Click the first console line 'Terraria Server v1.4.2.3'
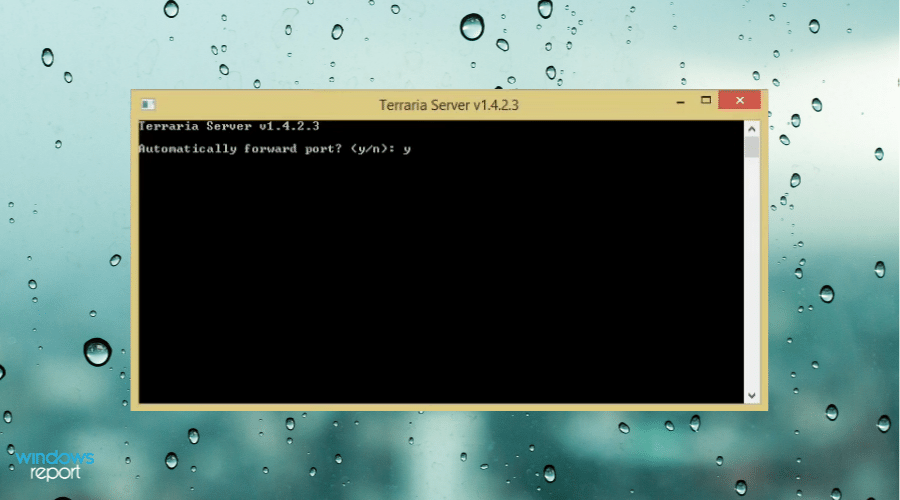Image resolution: width=900 pixels, height=500 pixels. click(x=228, y=126)
